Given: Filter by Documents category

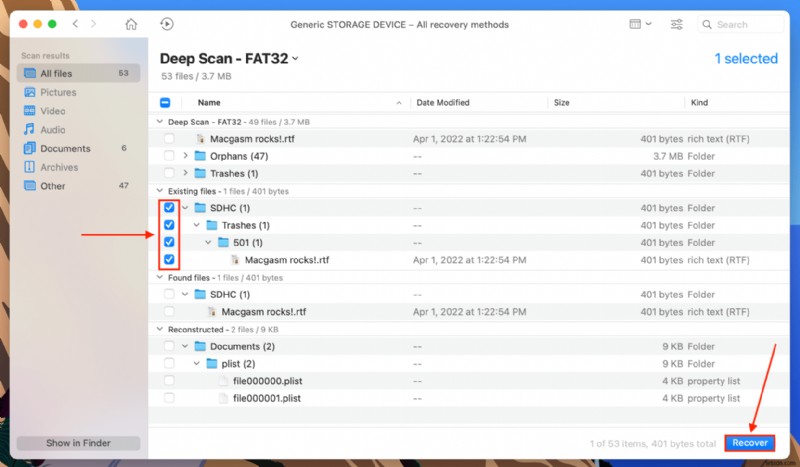Looking at the screenshot, I should (x=79, y=148).
